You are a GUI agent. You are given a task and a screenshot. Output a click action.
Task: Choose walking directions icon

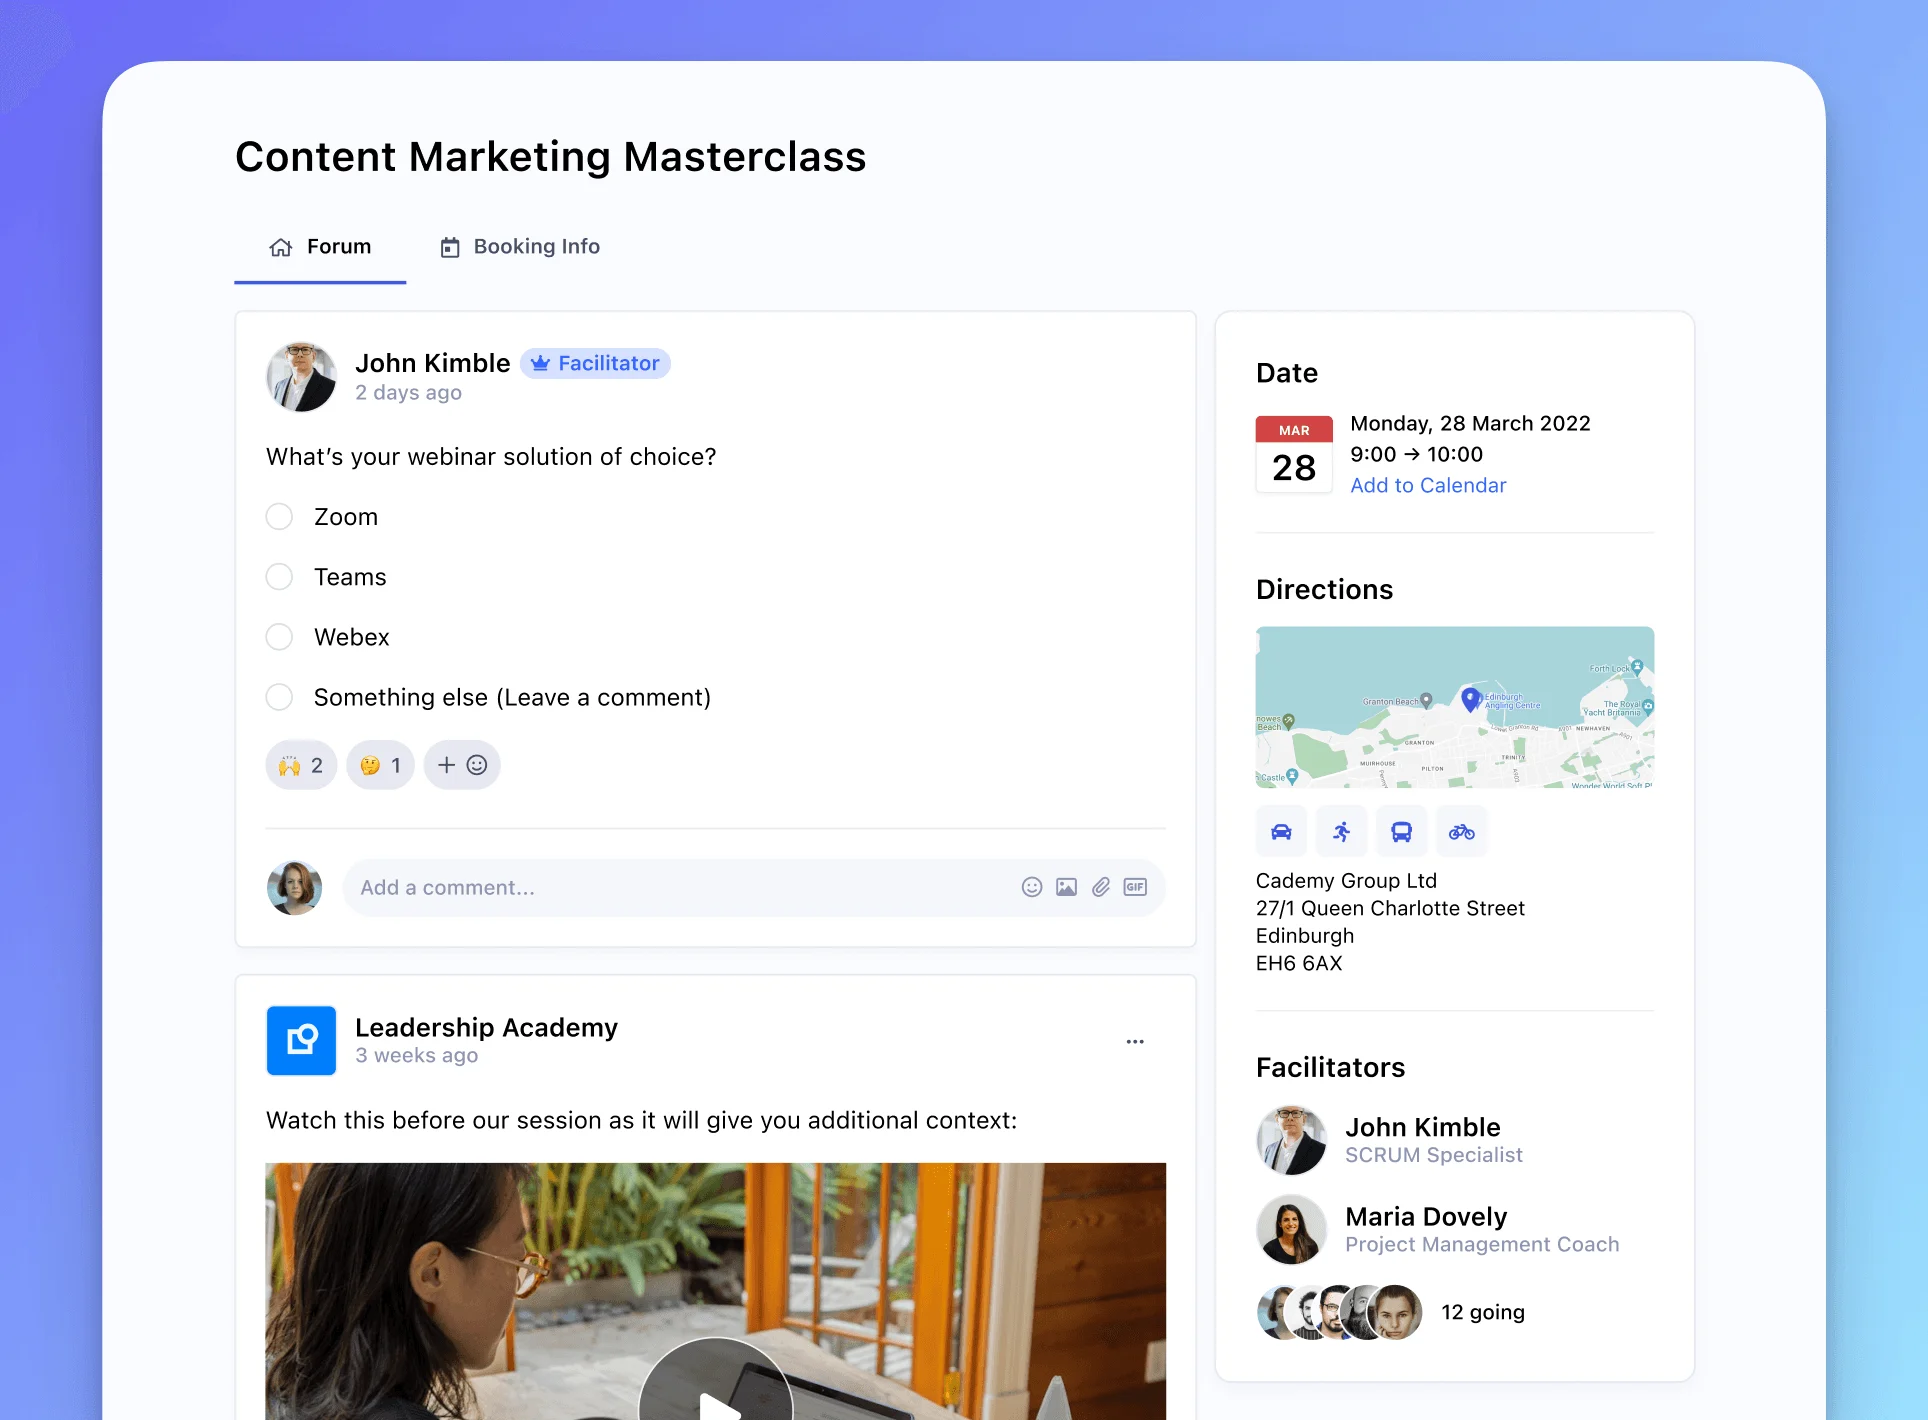point(1341,831)
